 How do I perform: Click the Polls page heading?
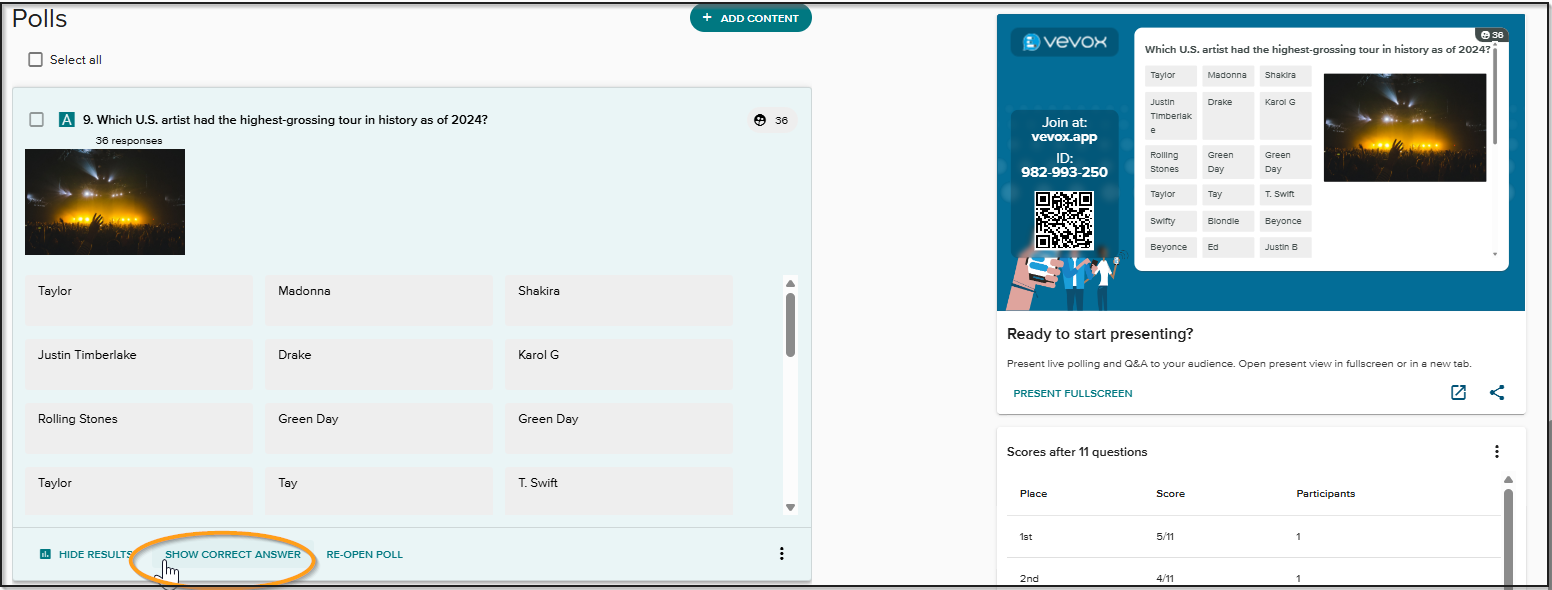(x=40, y=19)
